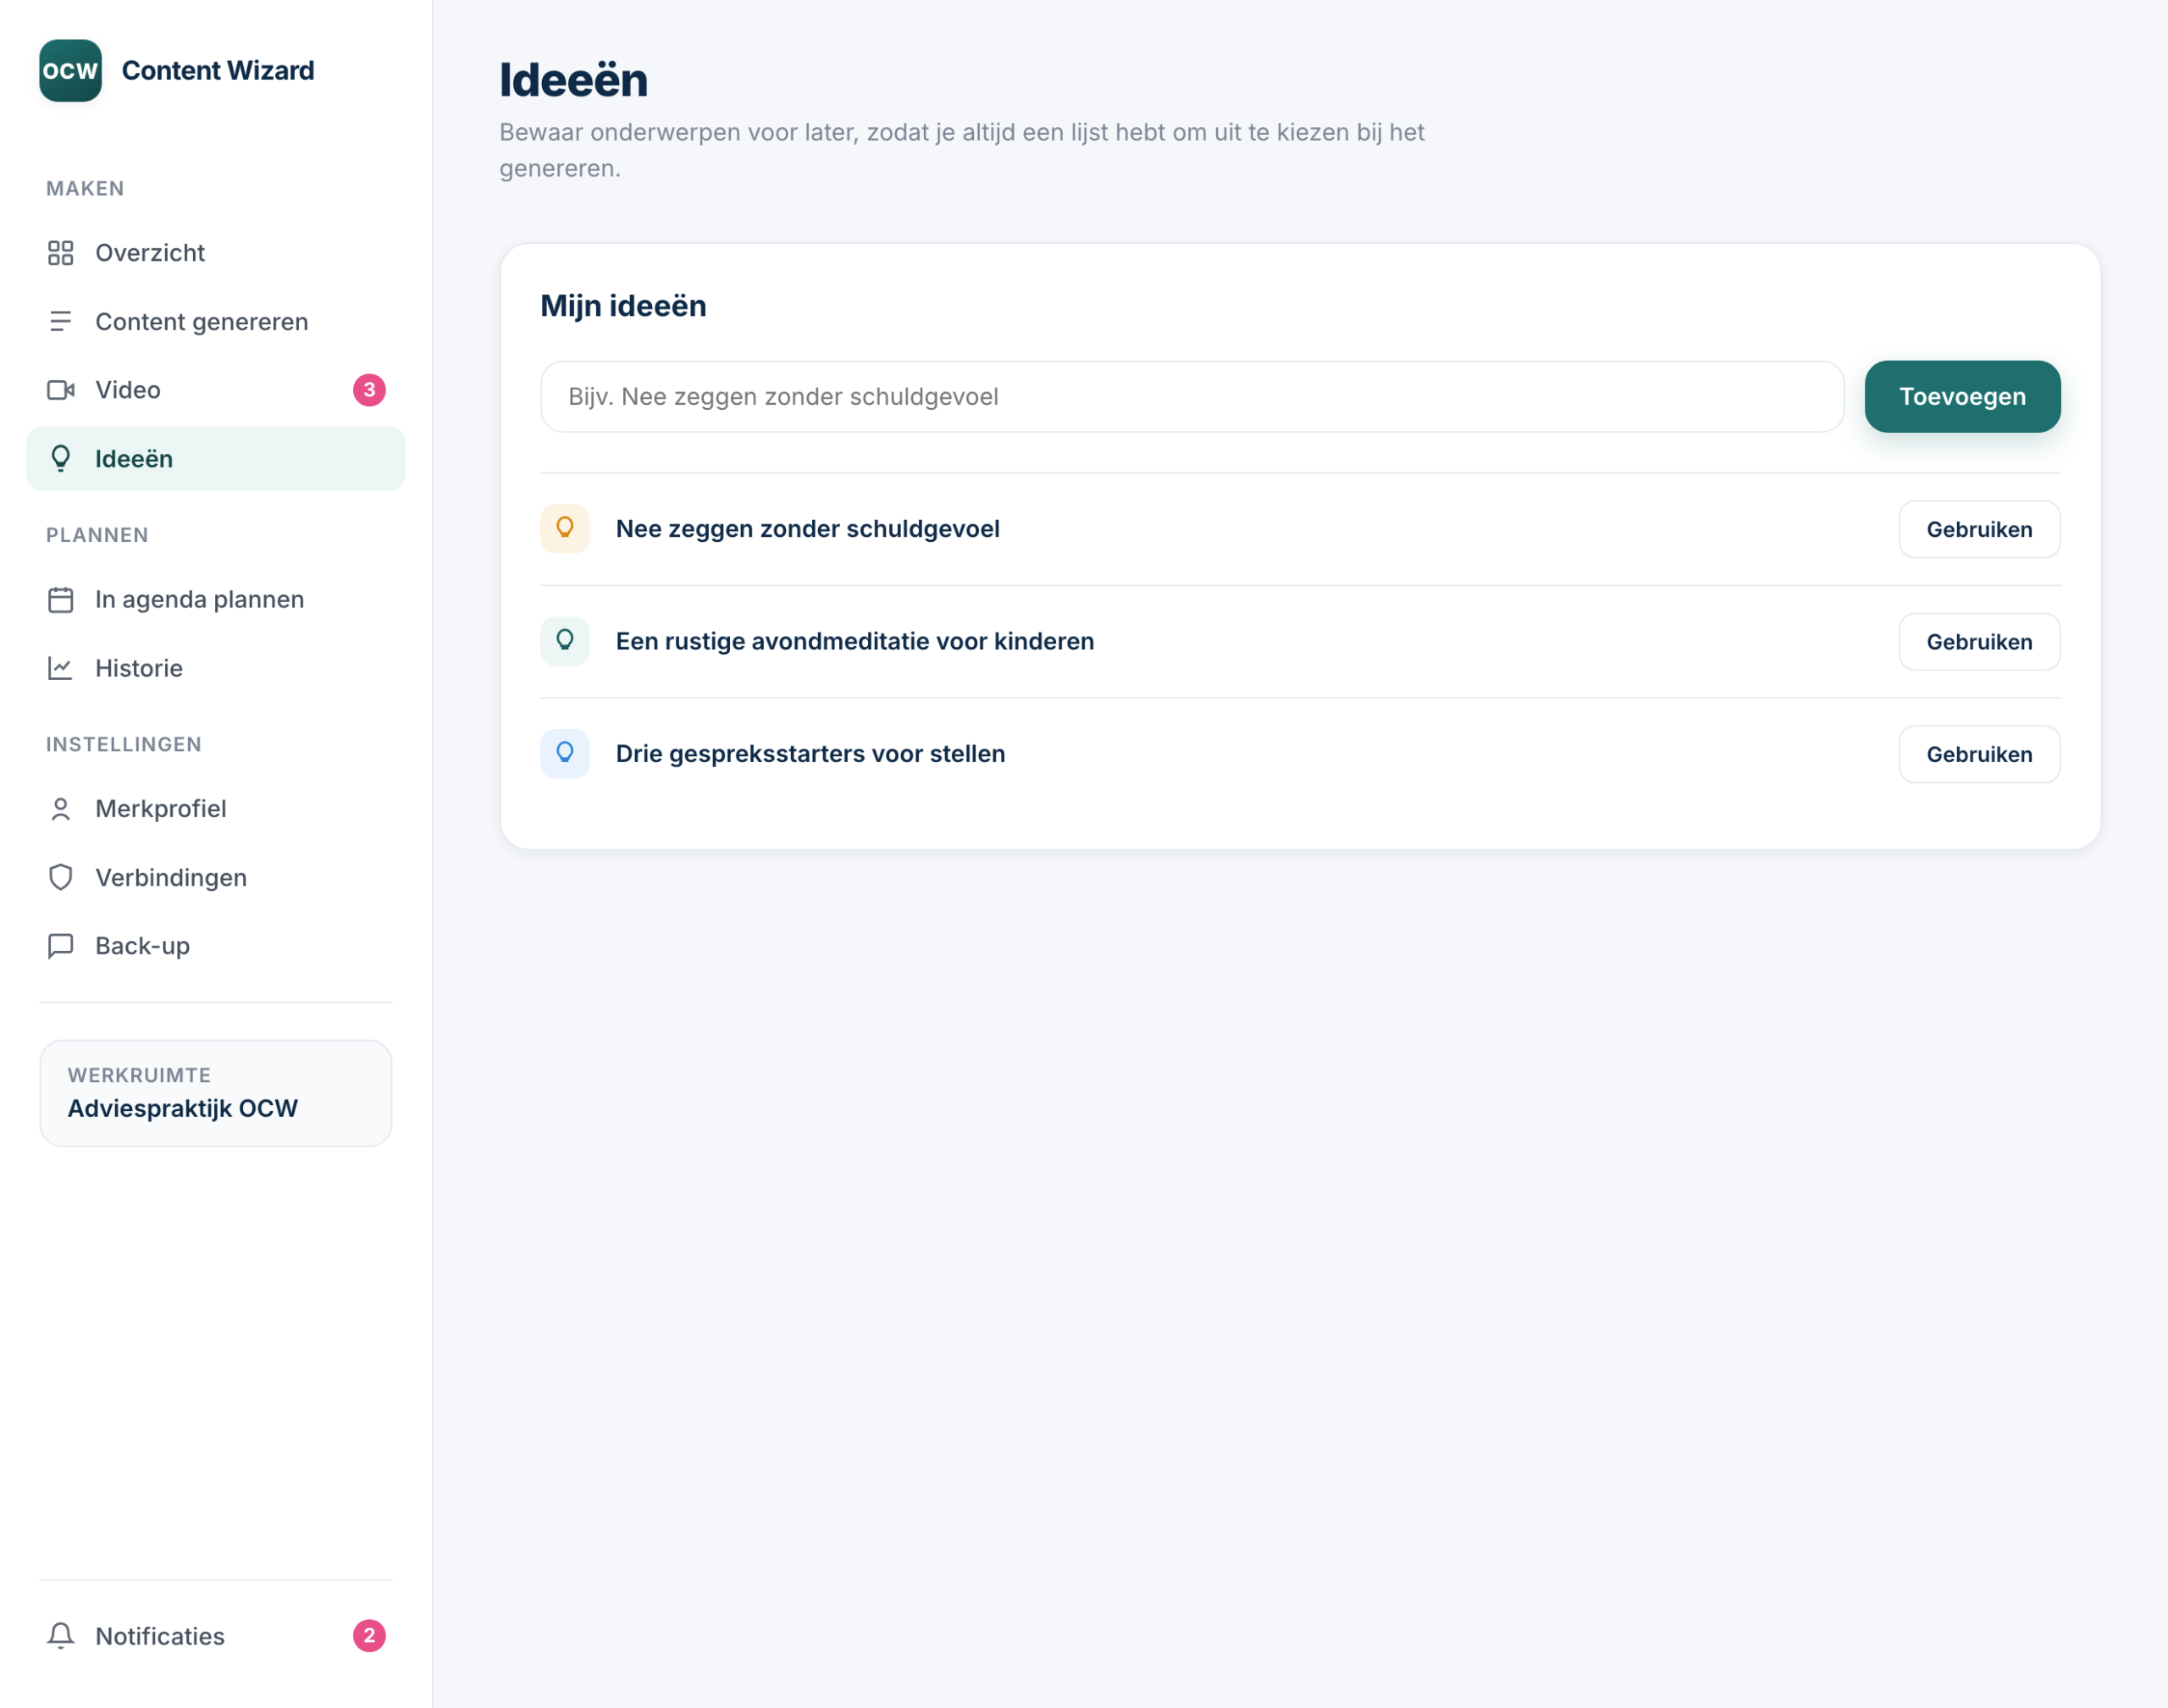Viewport: 2168px width, 1708px height.
Task: Open the Notificaties menu item
Action: coord(216,1636)
